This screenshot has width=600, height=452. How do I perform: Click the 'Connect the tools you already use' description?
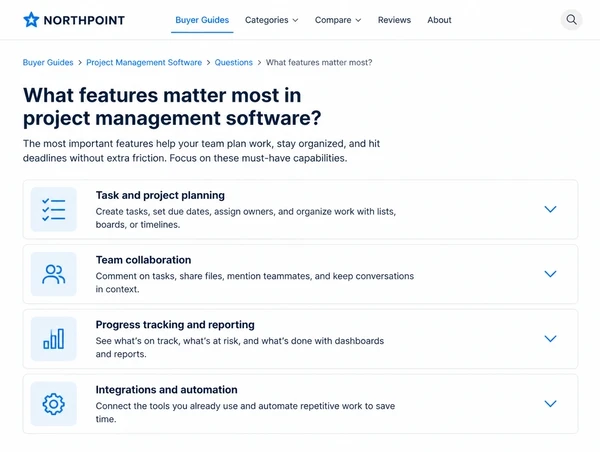(245, 412)
